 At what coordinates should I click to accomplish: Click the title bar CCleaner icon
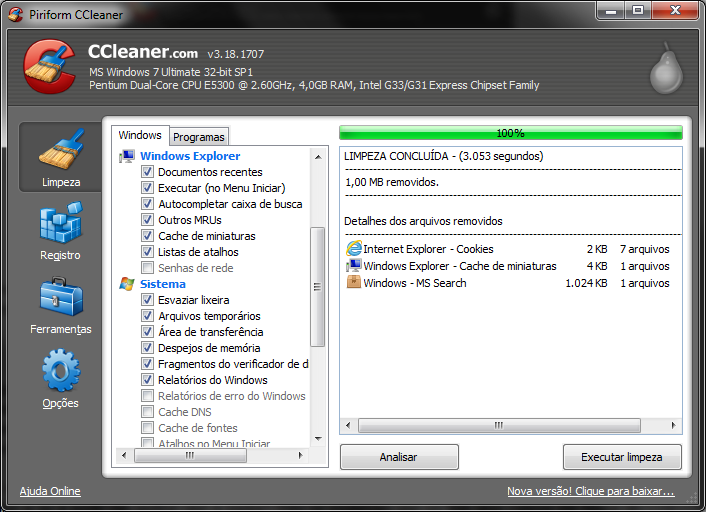[x=16, y=14]
